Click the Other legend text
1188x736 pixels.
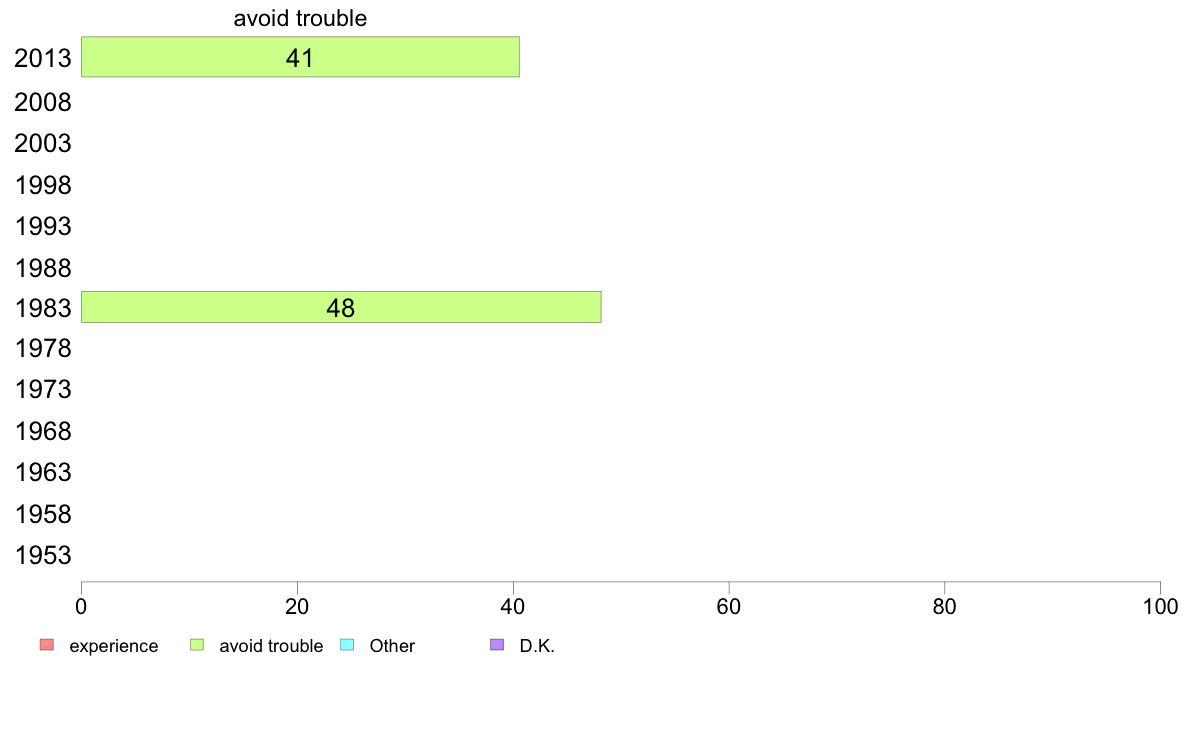point(392,646)
